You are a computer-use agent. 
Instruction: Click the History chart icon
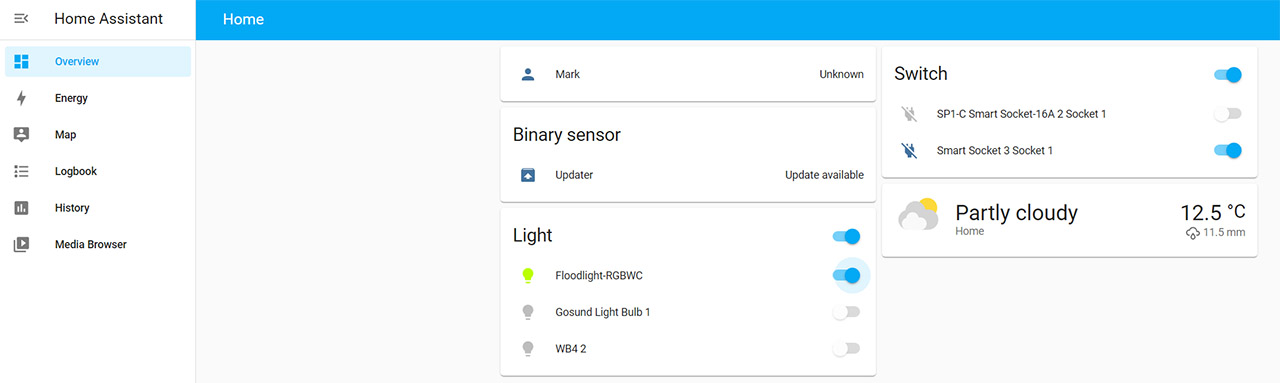21,208
